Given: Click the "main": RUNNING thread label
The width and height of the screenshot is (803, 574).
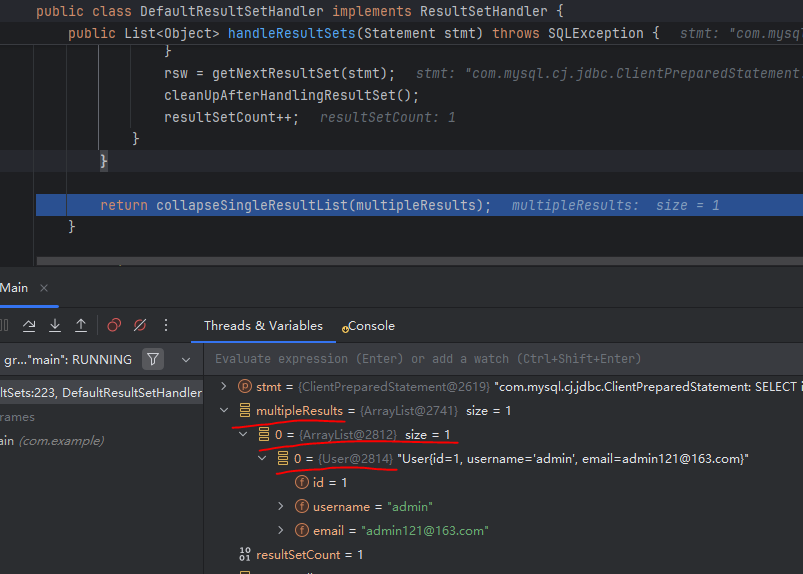Looking at the screenshot, I should pyautogui.click(x=68, y=360).
